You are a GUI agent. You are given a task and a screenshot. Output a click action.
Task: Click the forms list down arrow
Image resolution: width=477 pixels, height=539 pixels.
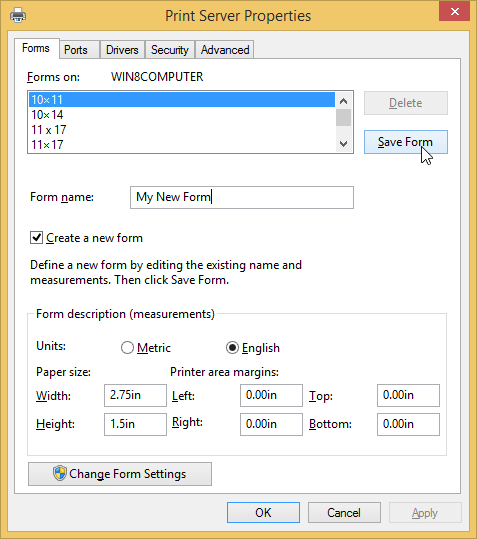(343, 143)
